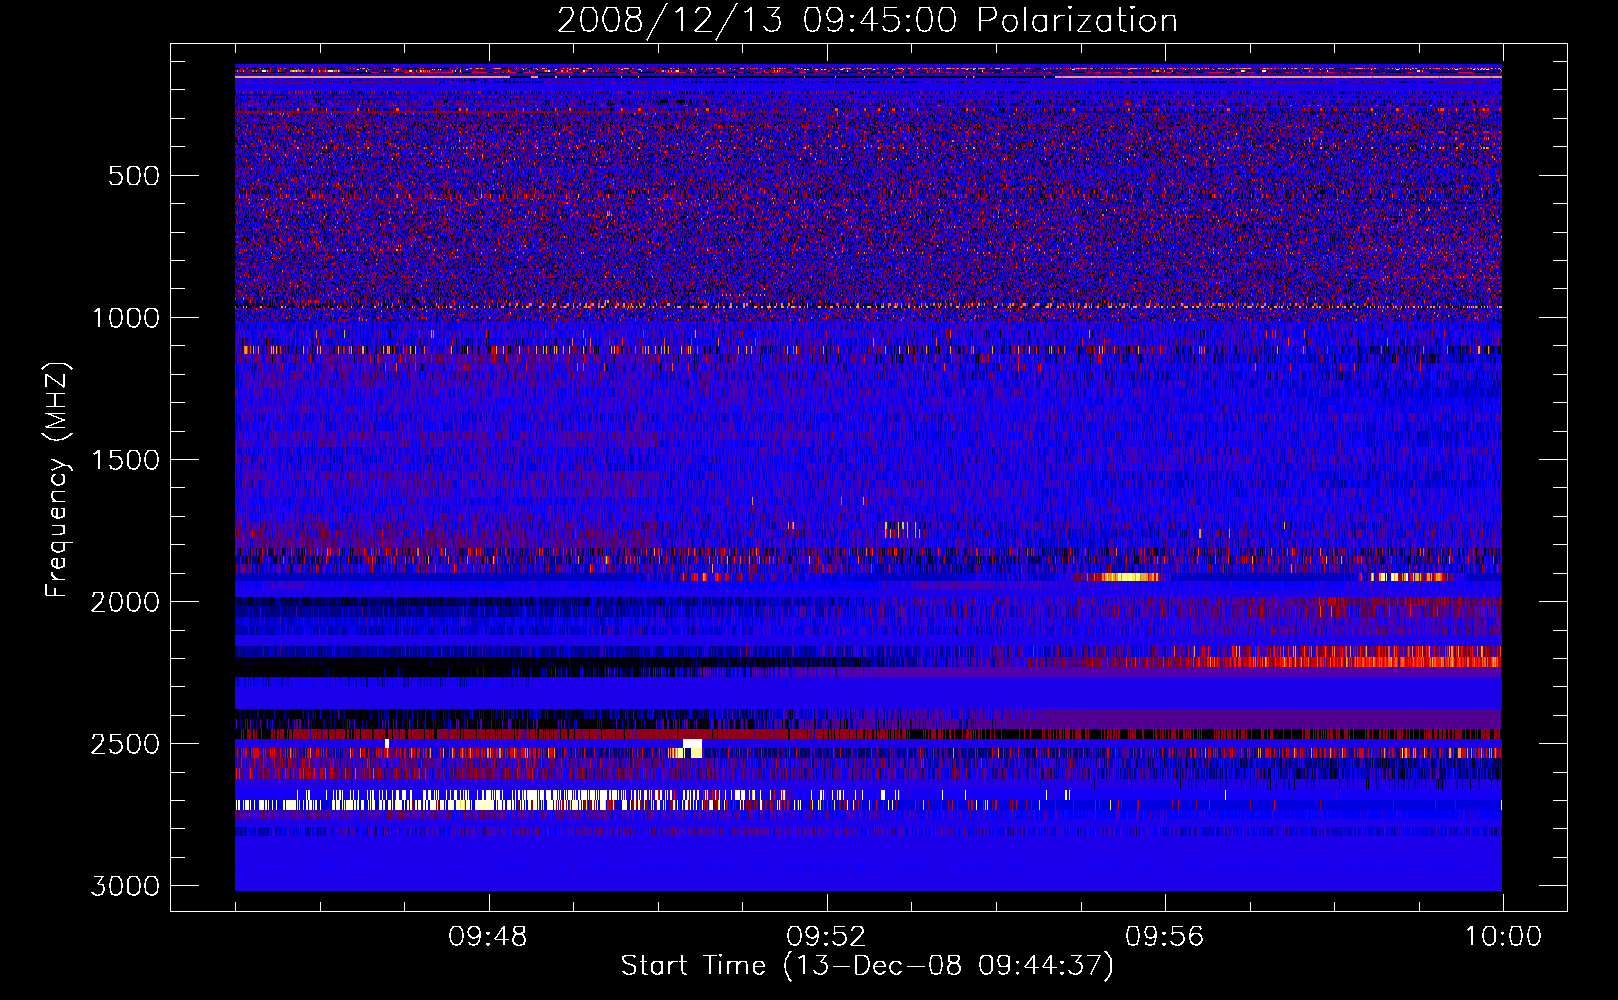Click the 'Start Time (13-Dec-08 09:44:37)' label
1618x1000 pixels.
pyautogui.click(x=867, y=966)
